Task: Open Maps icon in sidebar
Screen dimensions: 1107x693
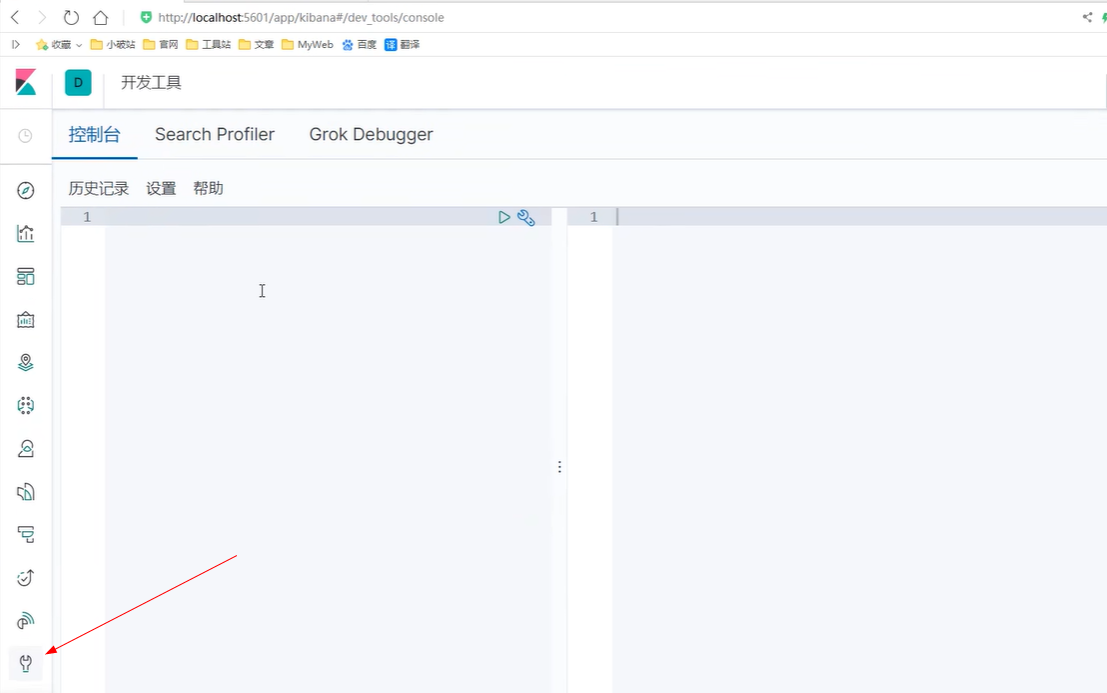Action: click(25, 363)
